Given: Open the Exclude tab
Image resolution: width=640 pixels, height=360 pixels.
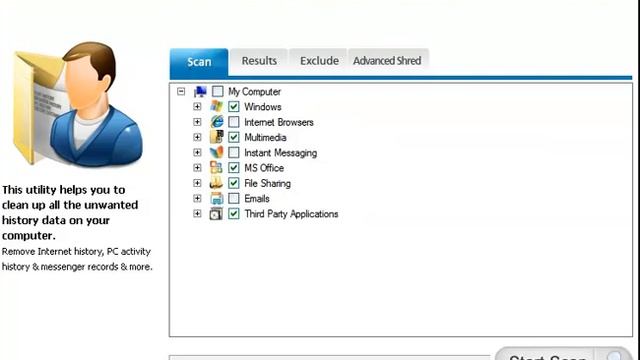Looking at the screenshot, I should [x=319, y=61].
